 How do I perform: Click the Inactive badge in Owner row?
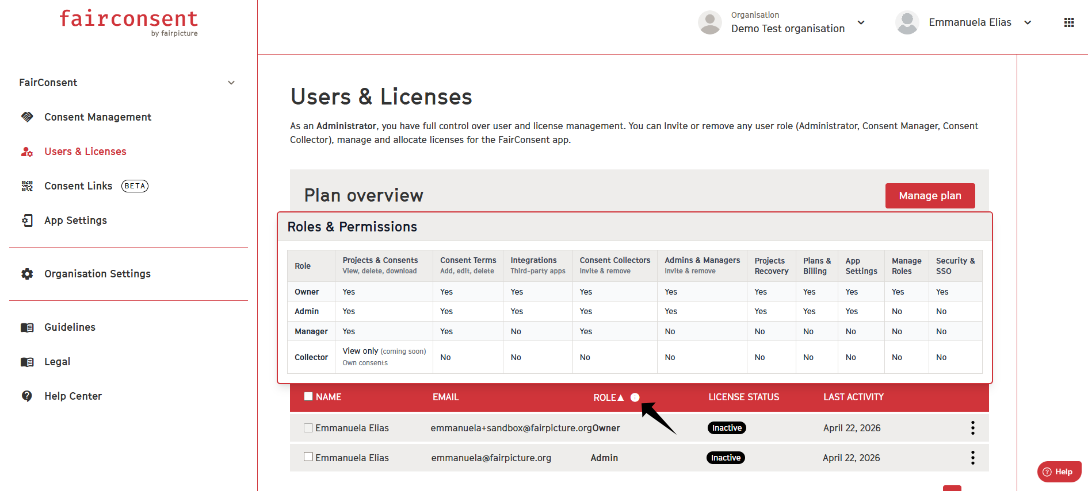(726, 428)
